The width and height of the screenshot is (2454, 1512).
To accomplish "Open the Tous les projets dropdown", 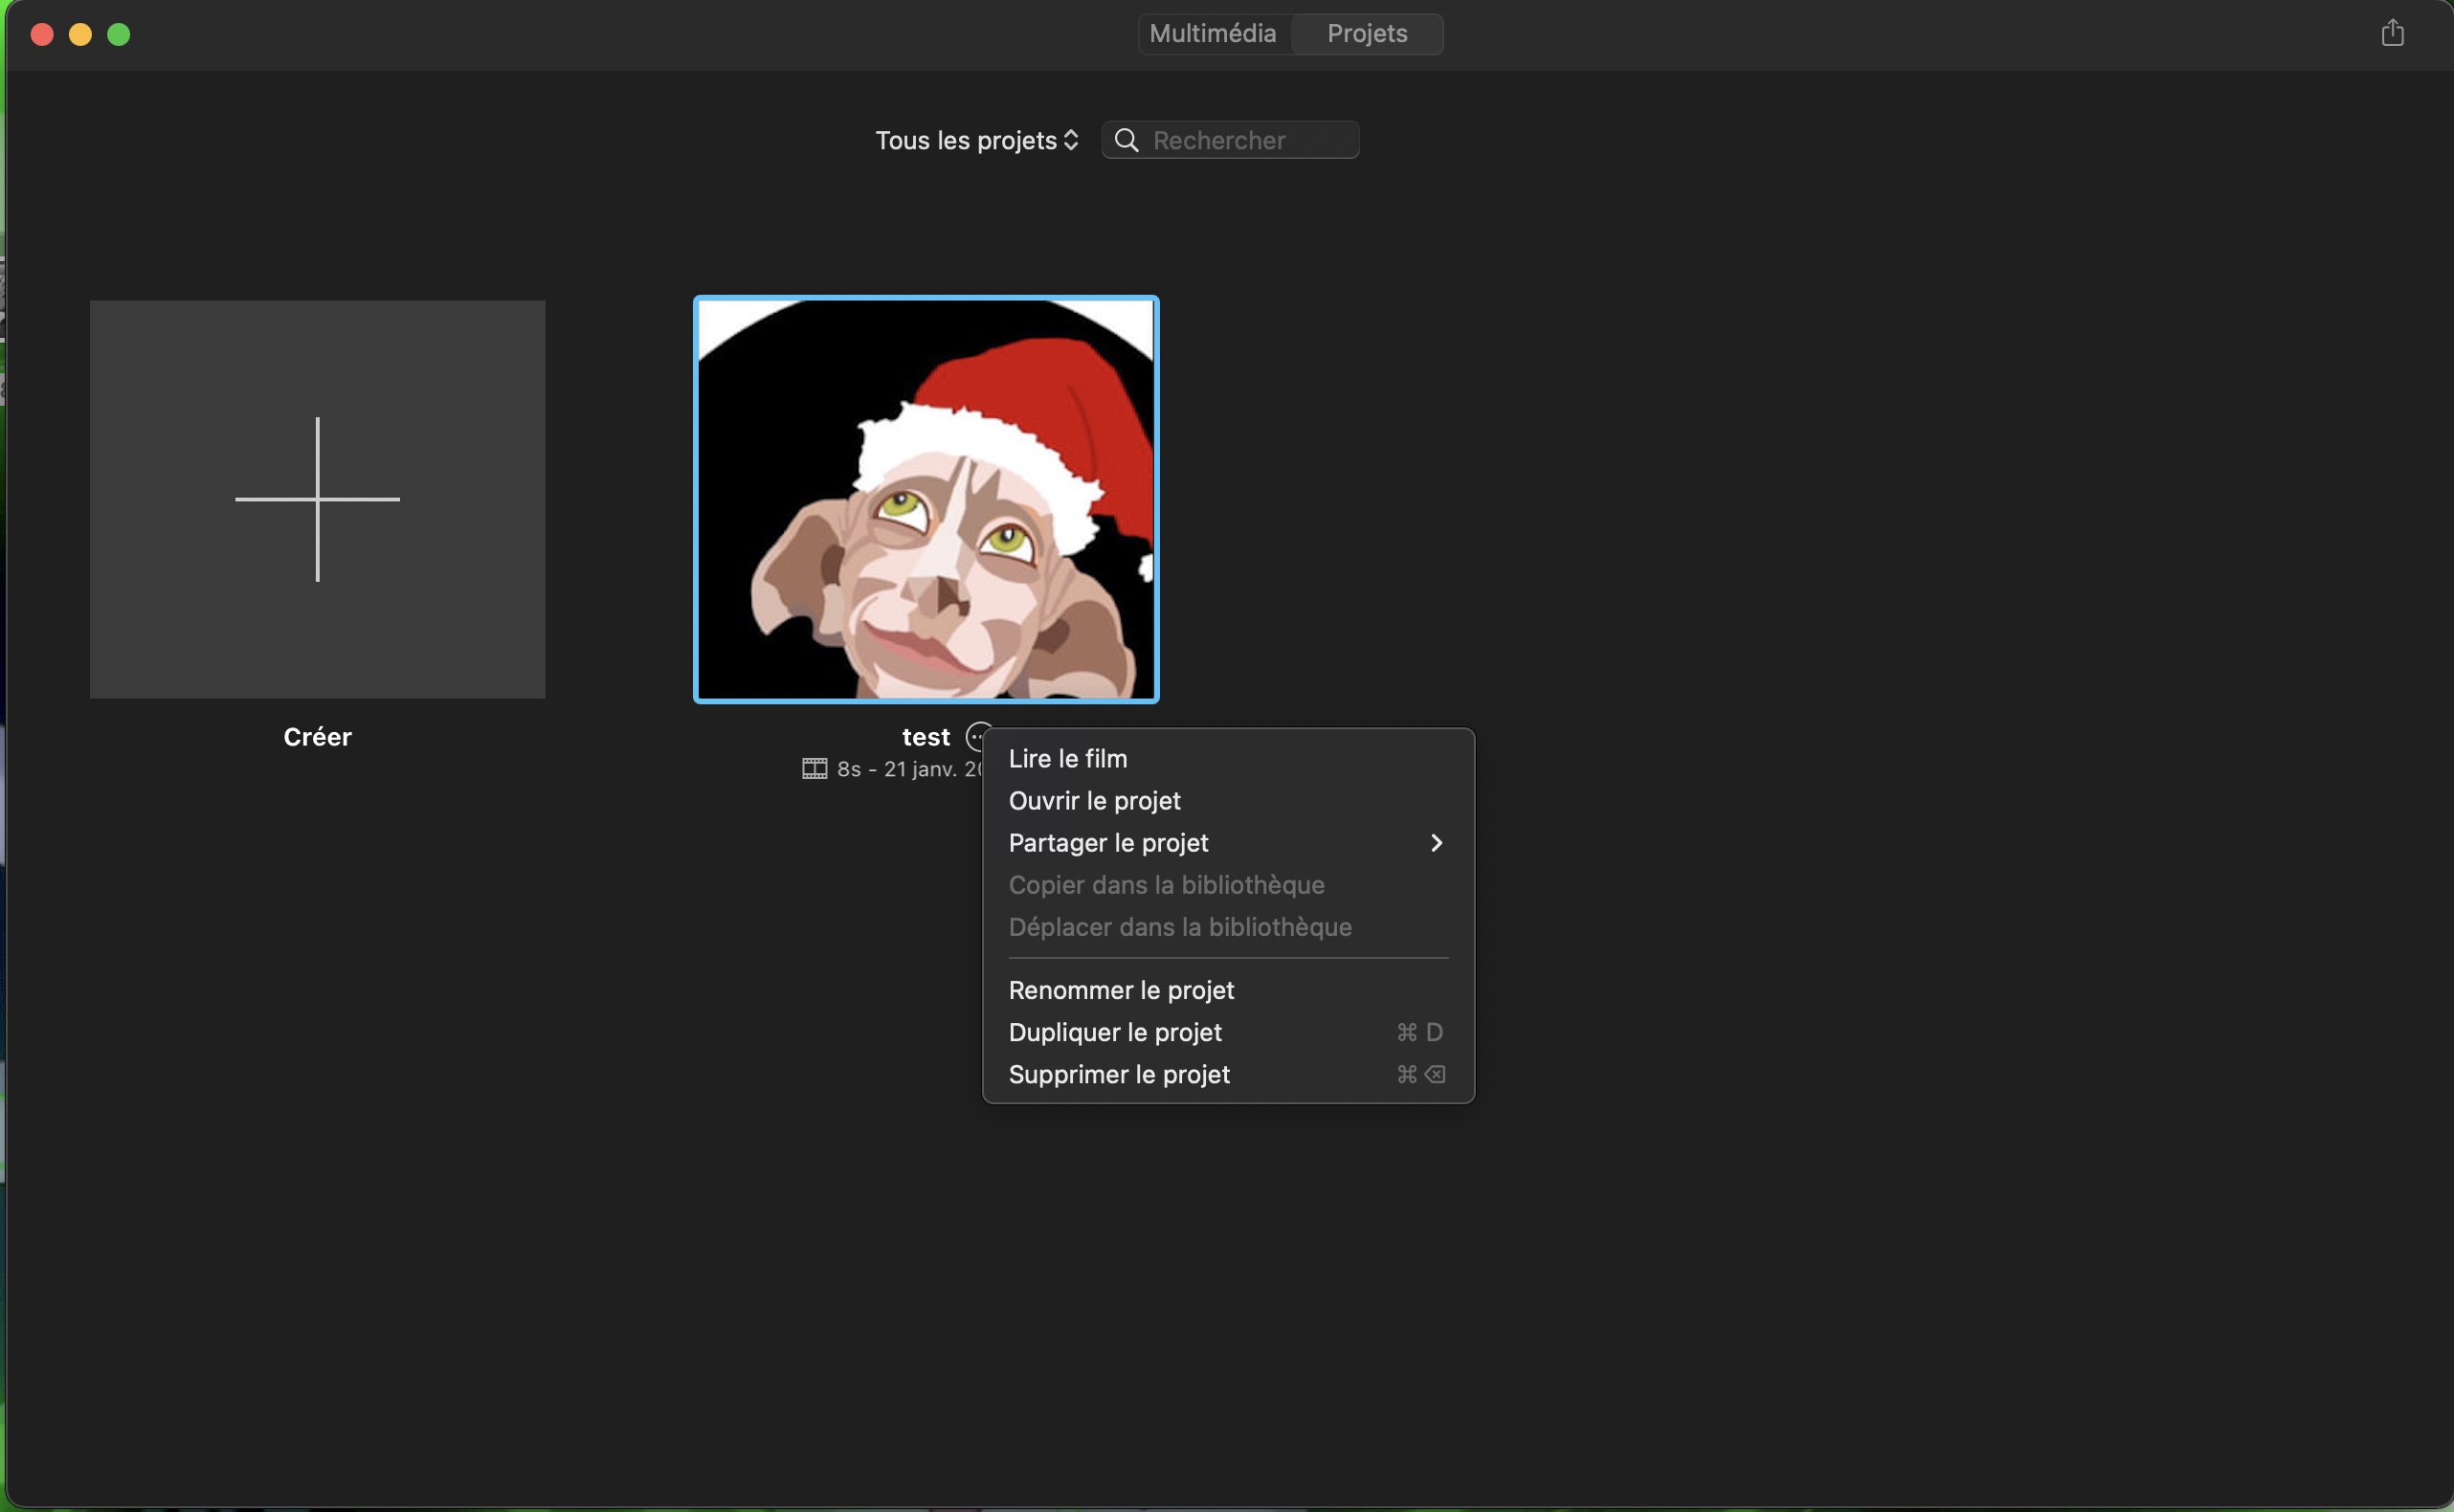I will tap(976, 140).
